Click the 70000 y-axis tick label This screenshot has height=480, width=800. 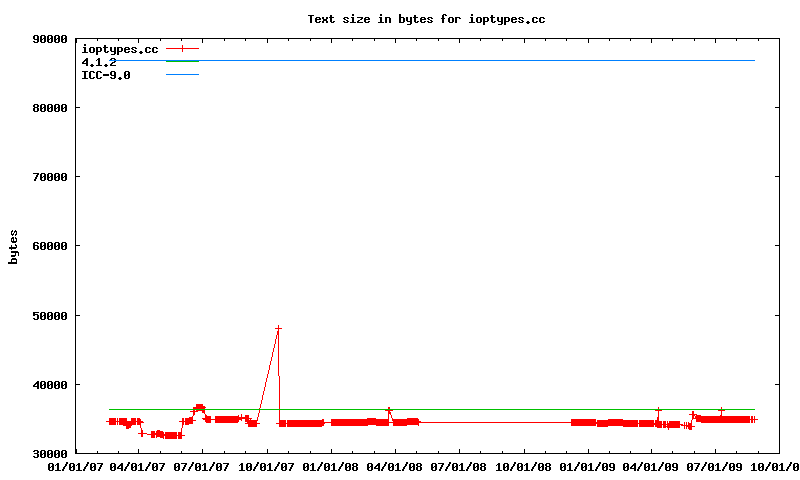pyautogui.click(x=49, y=177)
